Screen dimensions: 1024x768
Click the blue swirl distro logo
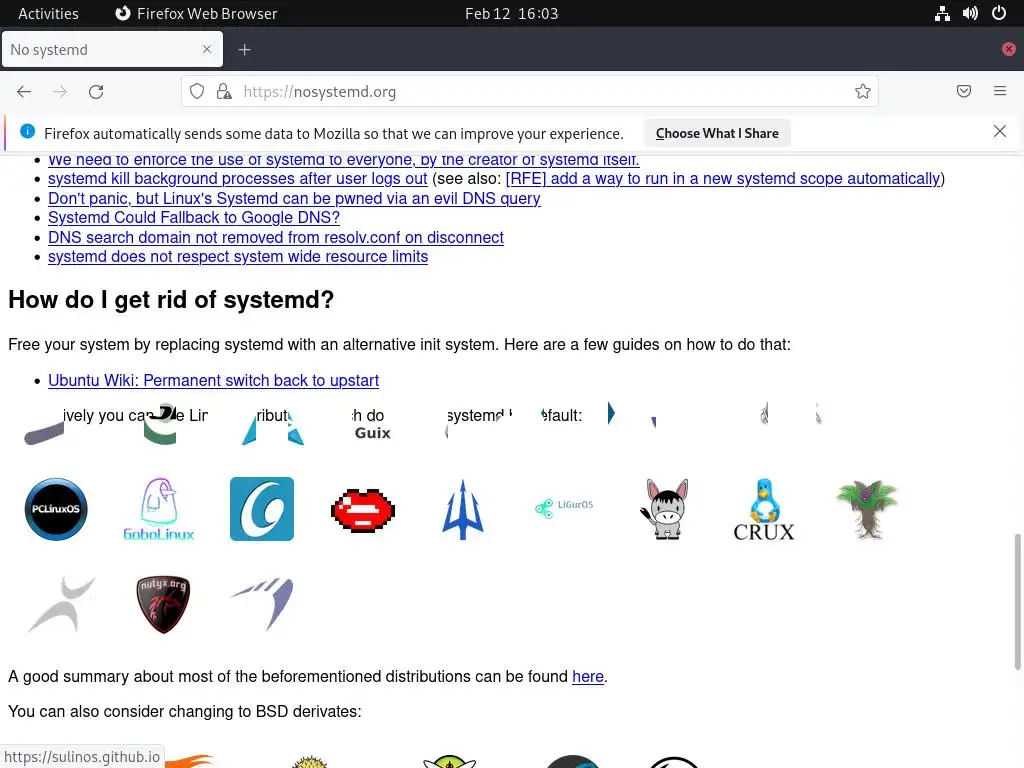[262, 509]
